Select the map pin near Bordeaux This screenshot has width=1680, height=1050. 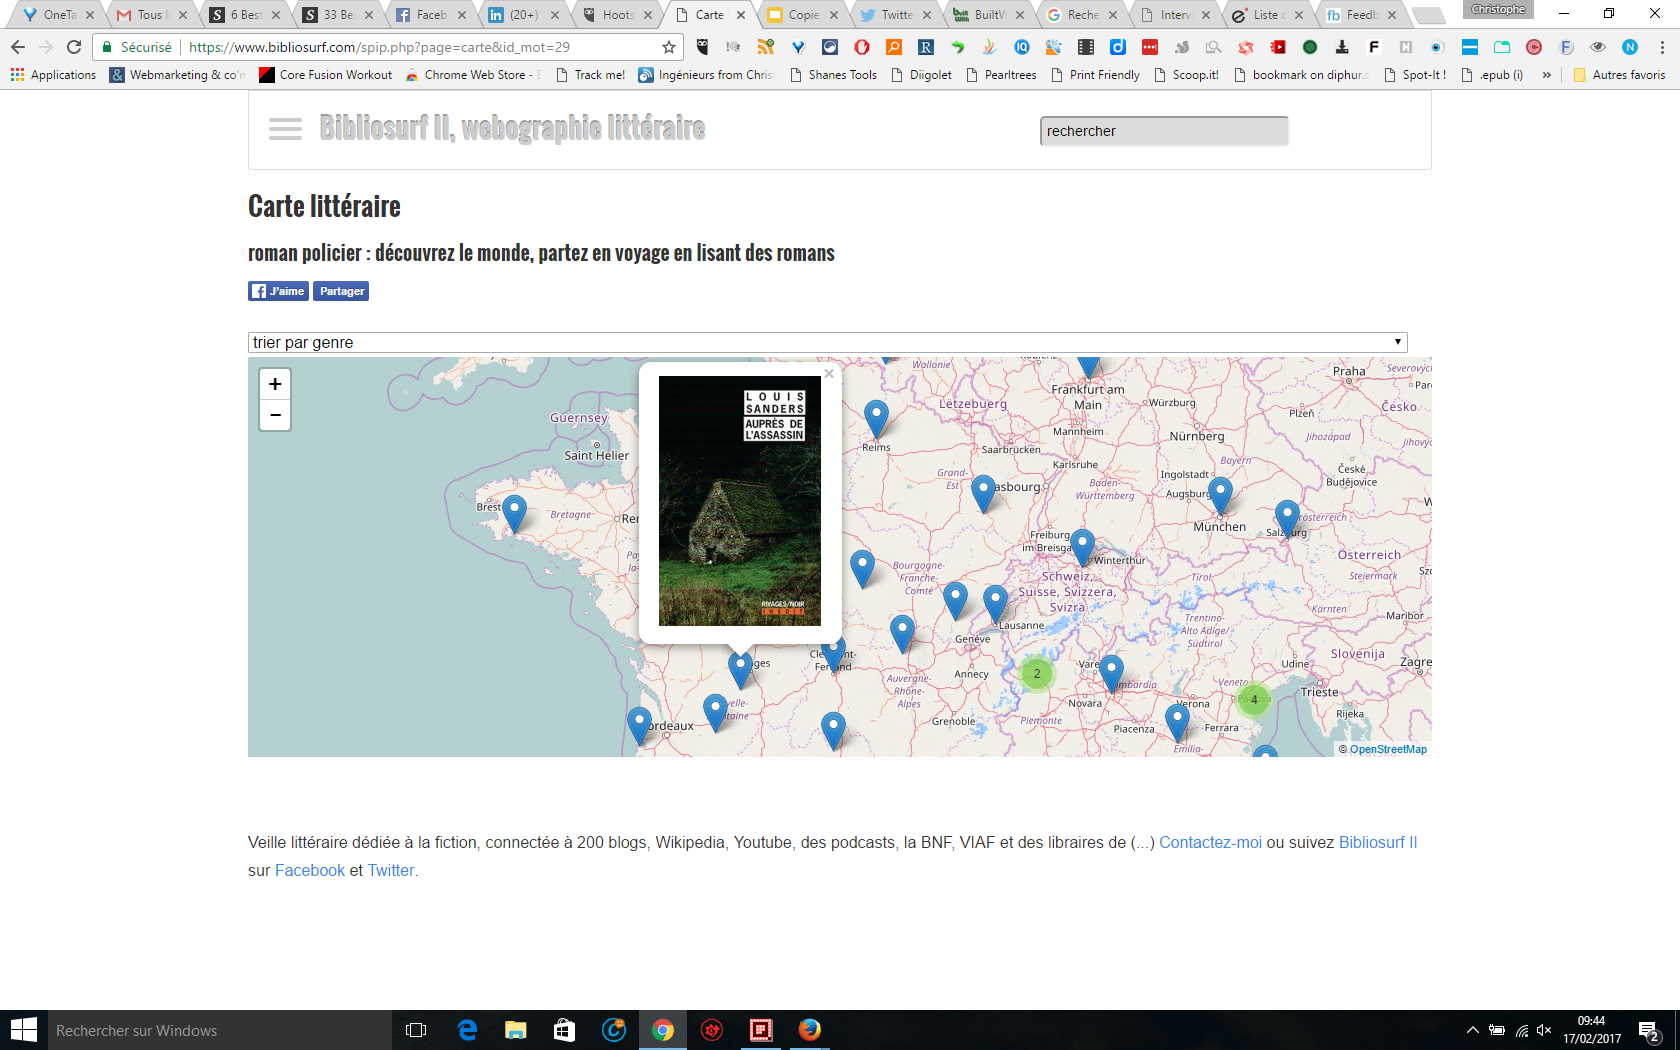(x=639, y=725)
